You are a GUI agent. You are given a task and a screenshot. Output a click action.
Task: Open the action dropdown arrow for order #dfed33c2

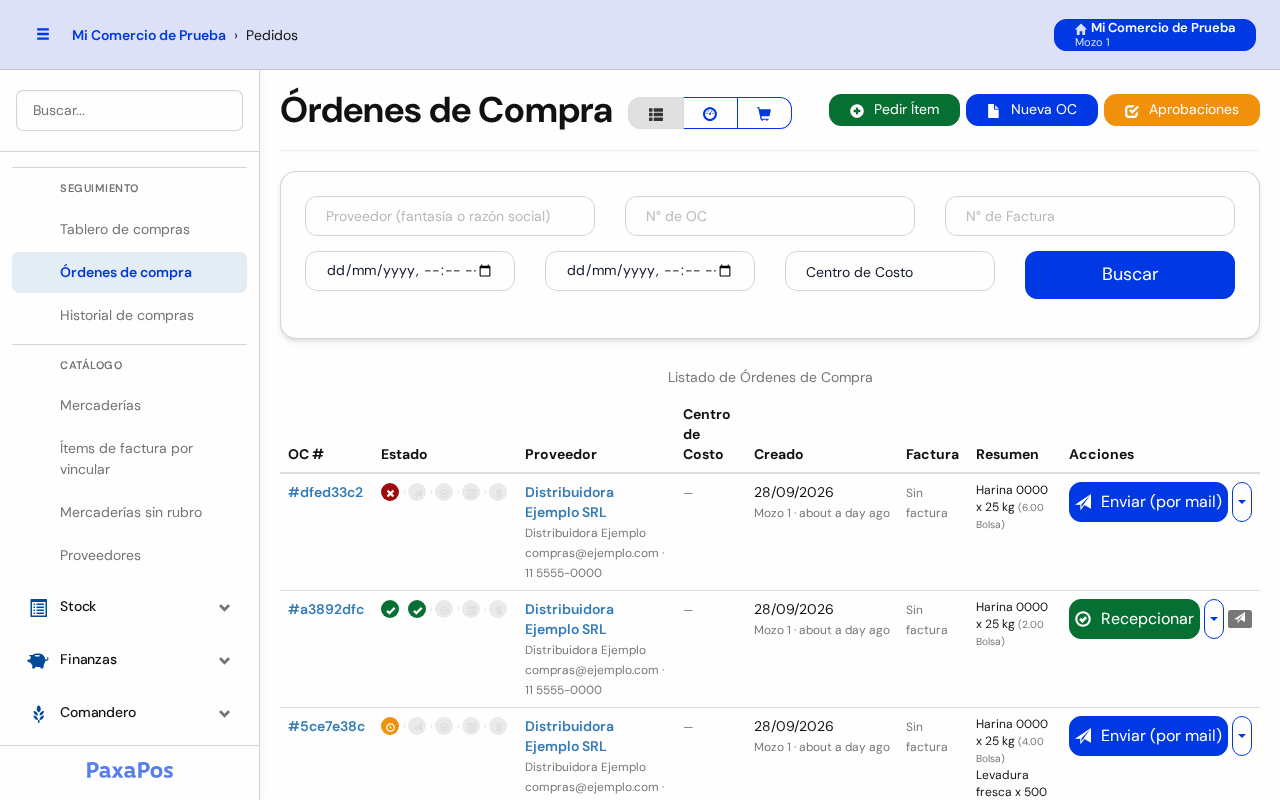point(1242,502)
